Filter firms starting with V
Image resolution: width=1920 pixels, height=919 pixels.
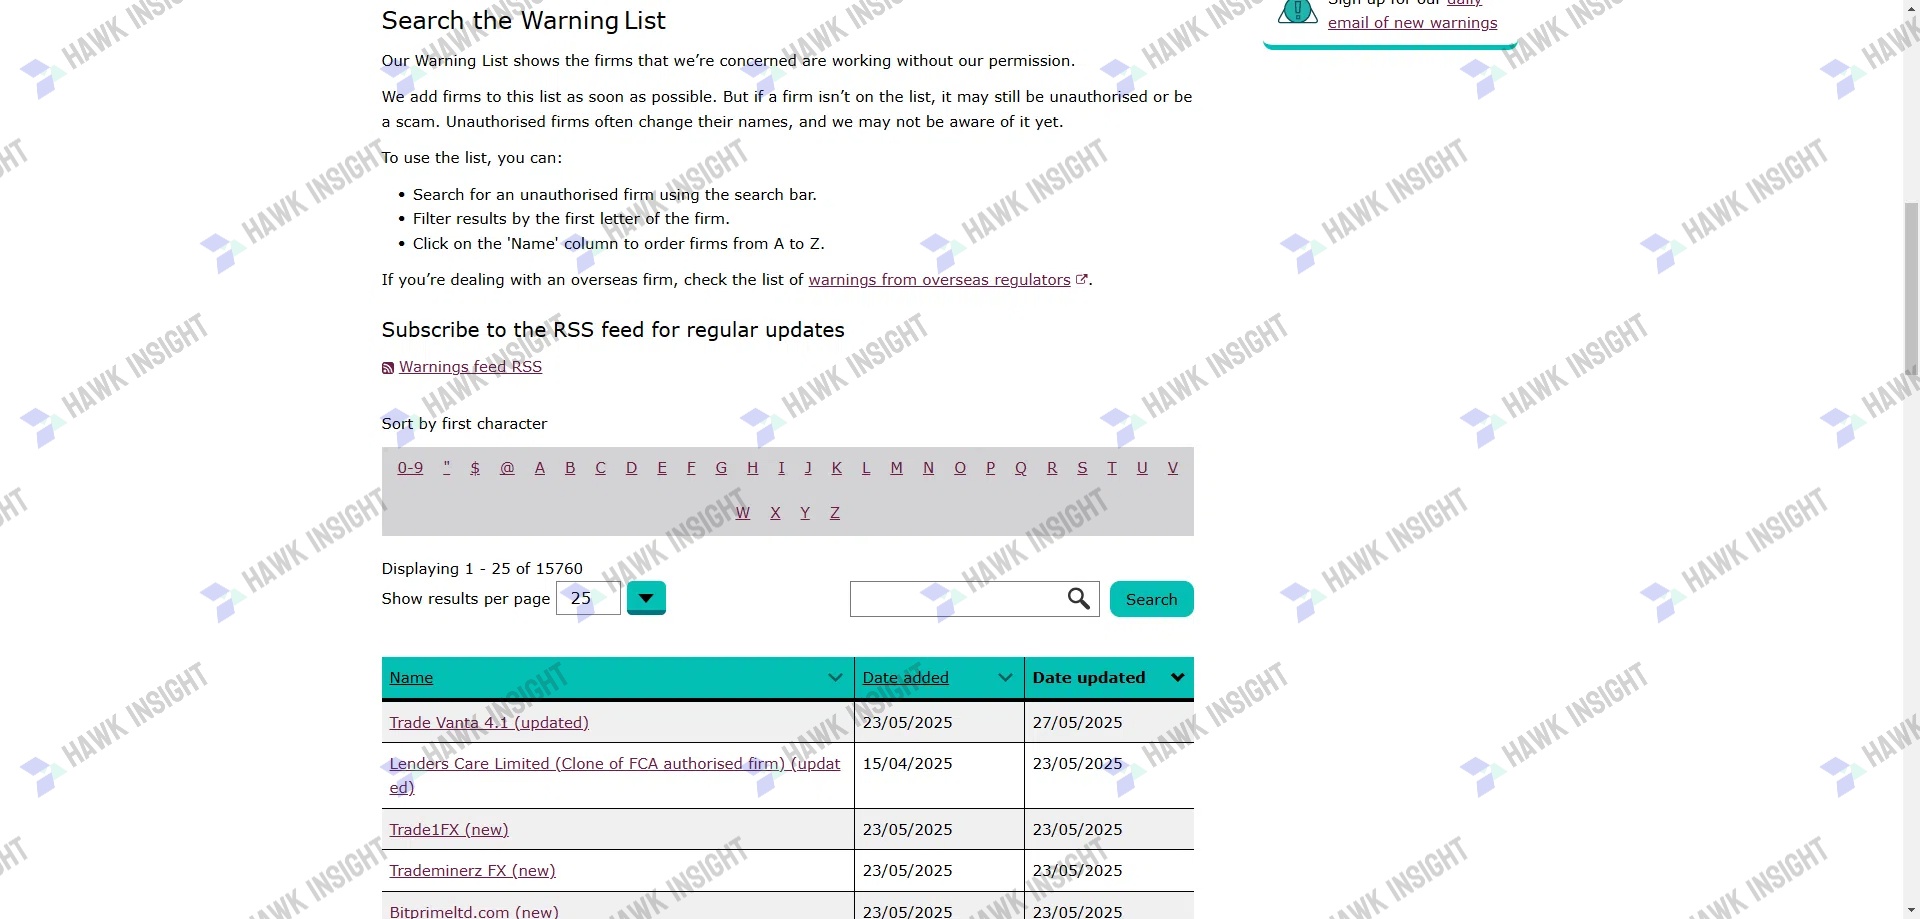coord(1173,467)
